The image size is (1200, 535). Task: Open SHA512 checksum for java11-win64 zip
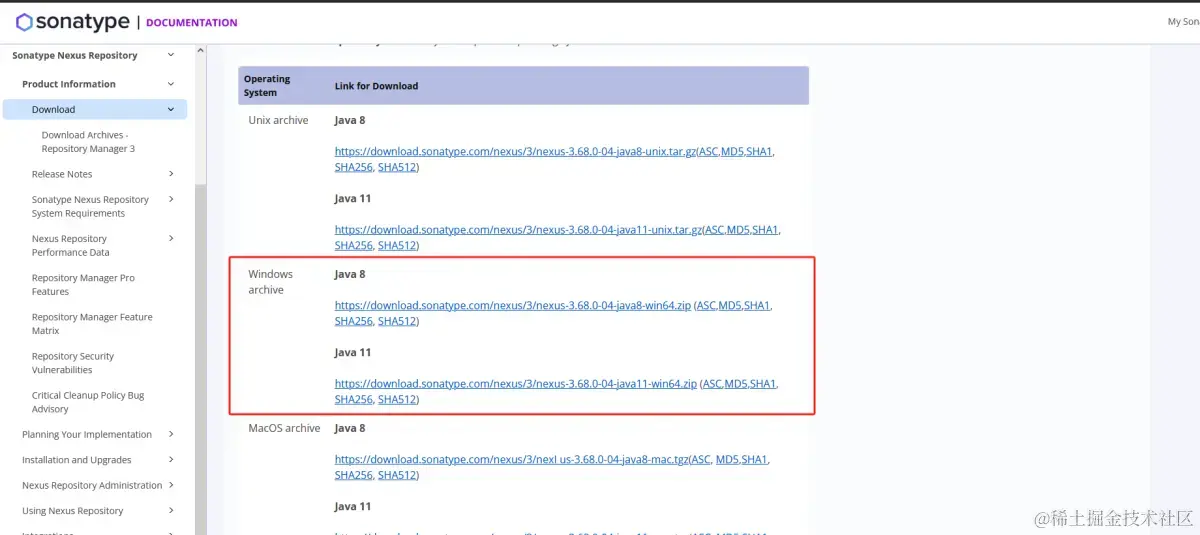point(397,400)
